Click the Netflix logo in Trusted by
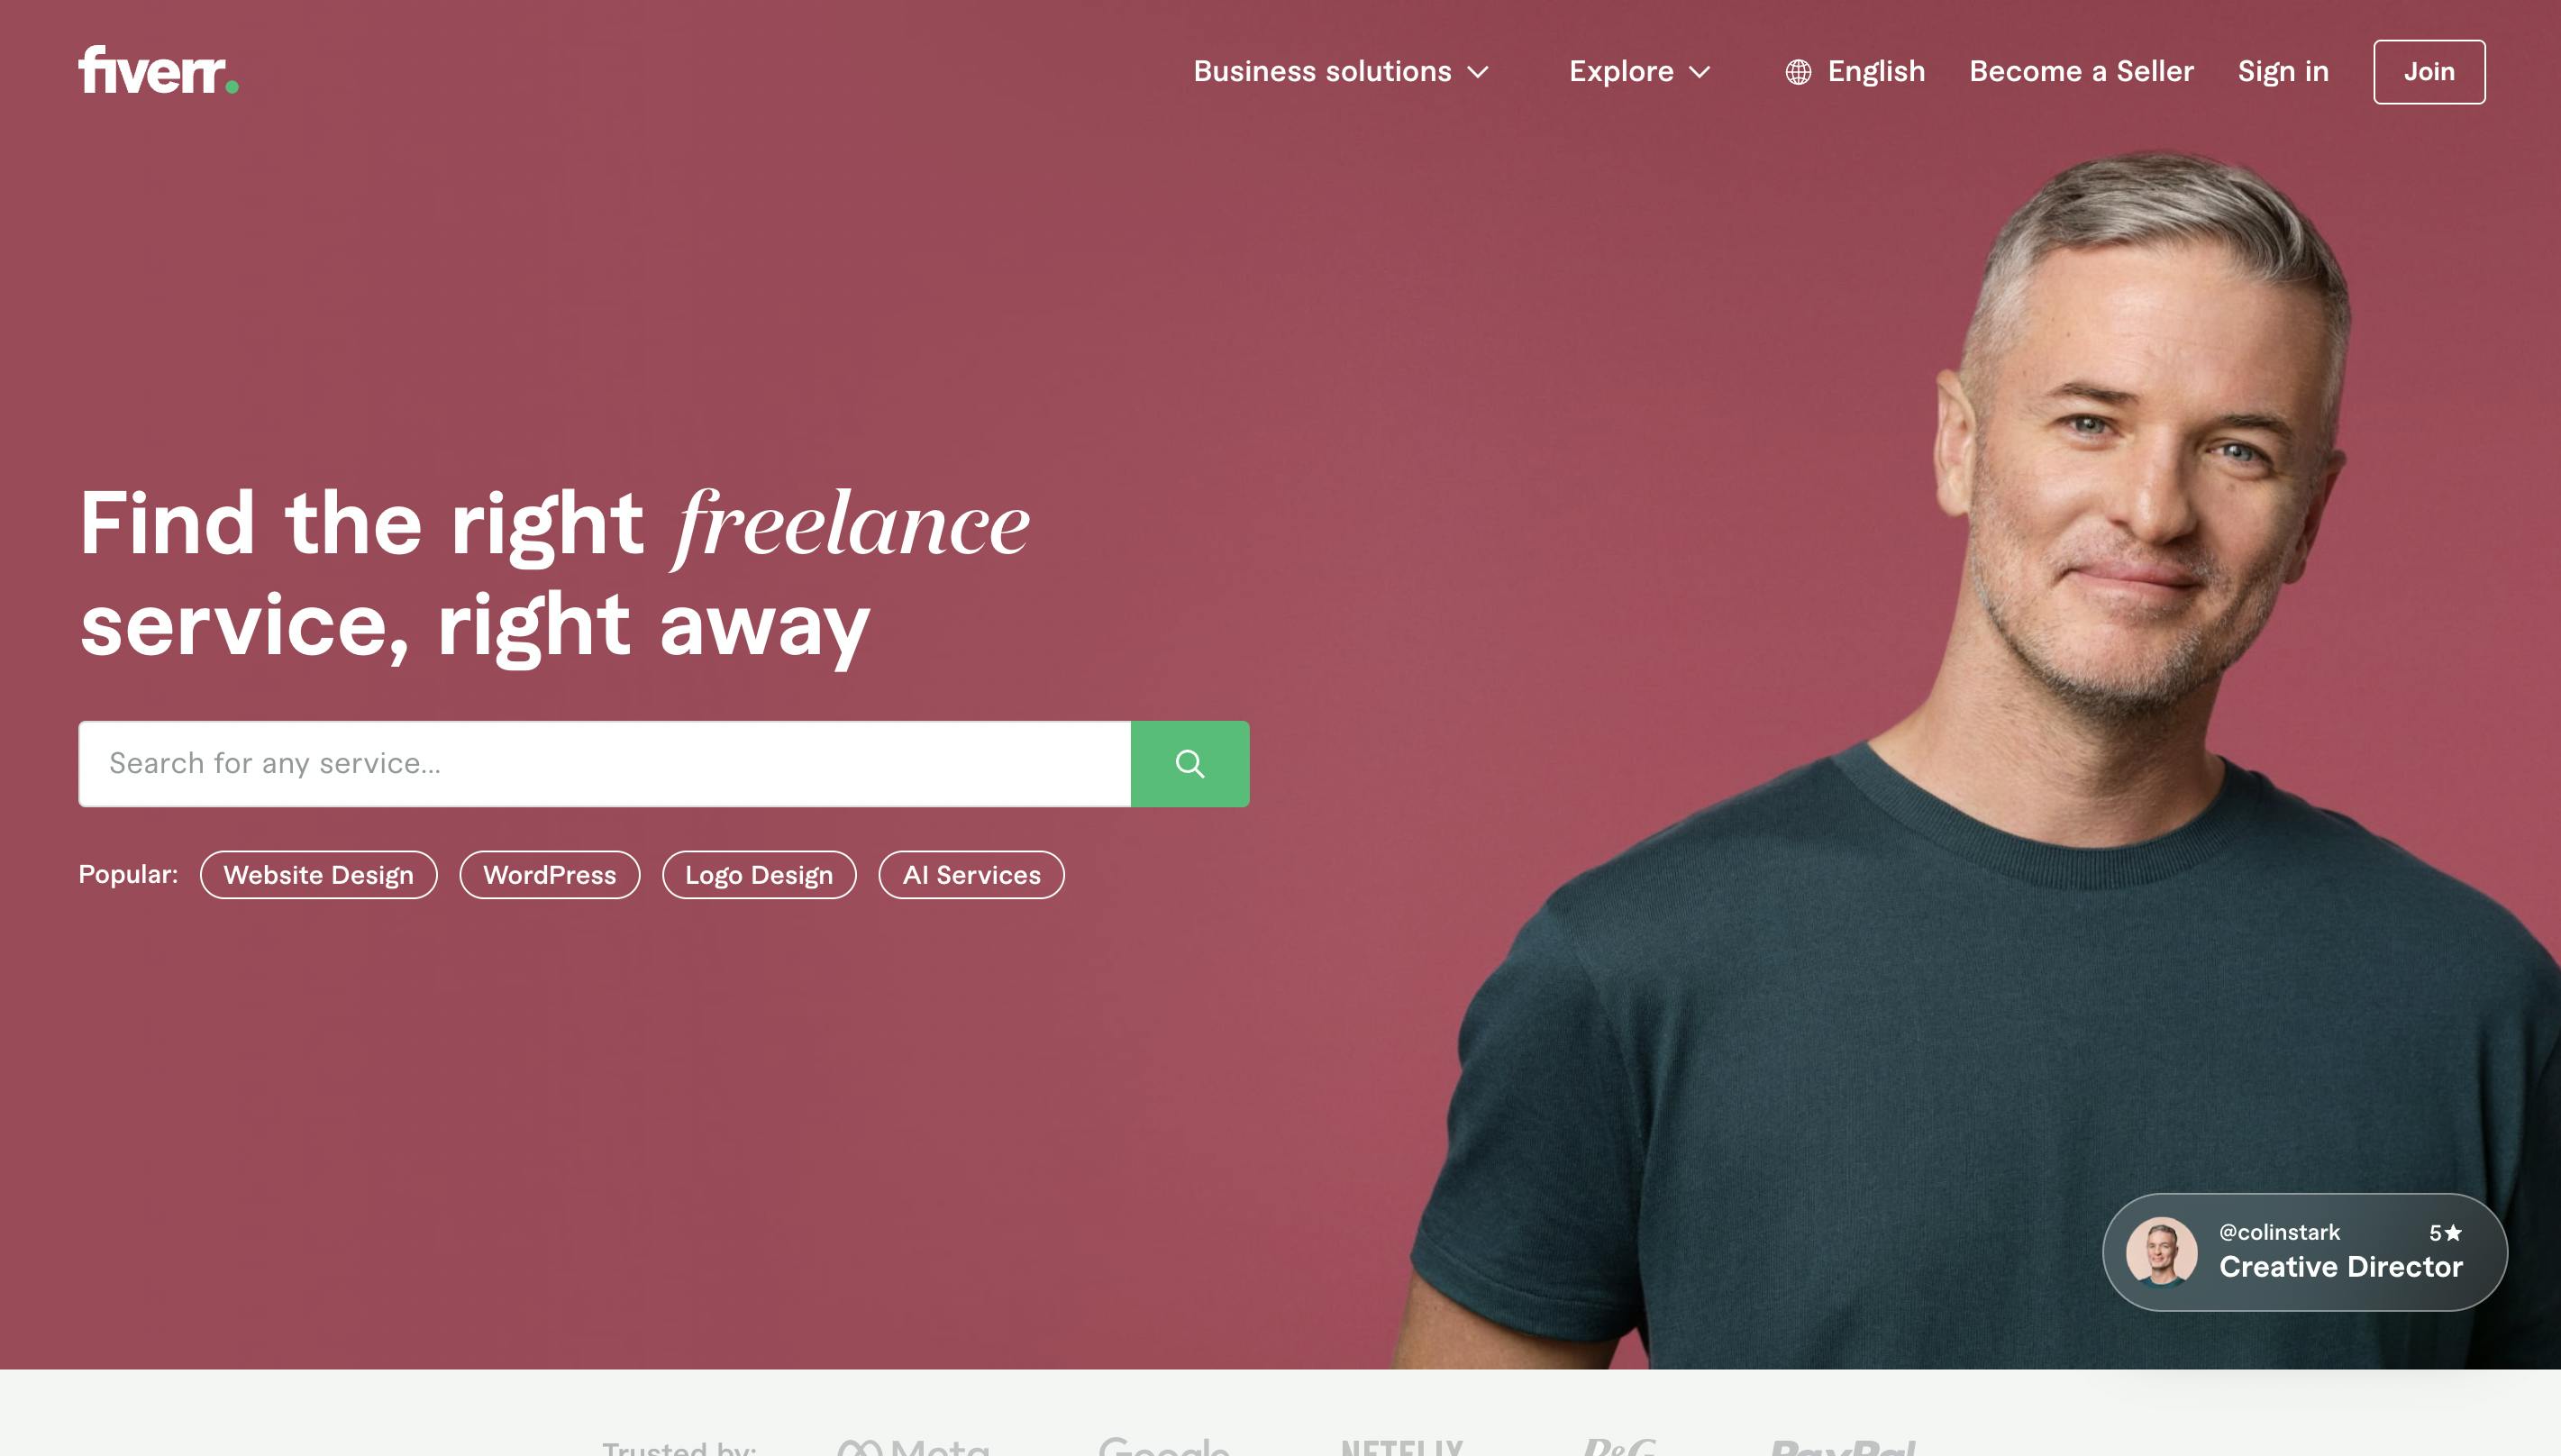 tap(1402, 1447)
